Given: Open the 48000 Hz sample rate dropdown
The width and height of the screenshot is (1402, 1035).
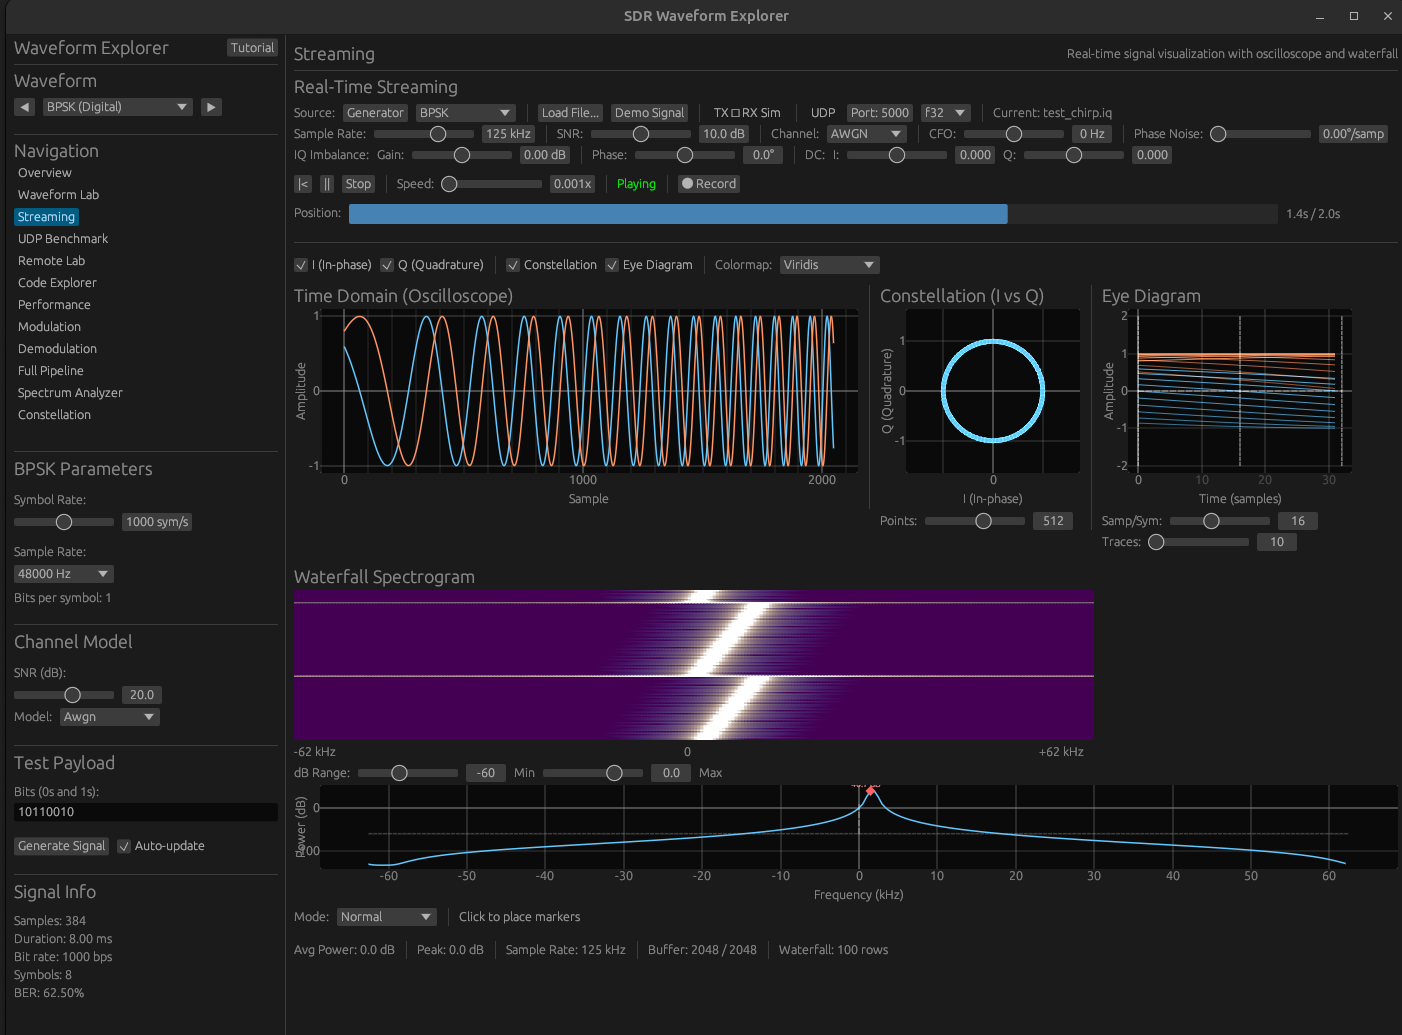Looking at the screenshot, I should [63, 574].
